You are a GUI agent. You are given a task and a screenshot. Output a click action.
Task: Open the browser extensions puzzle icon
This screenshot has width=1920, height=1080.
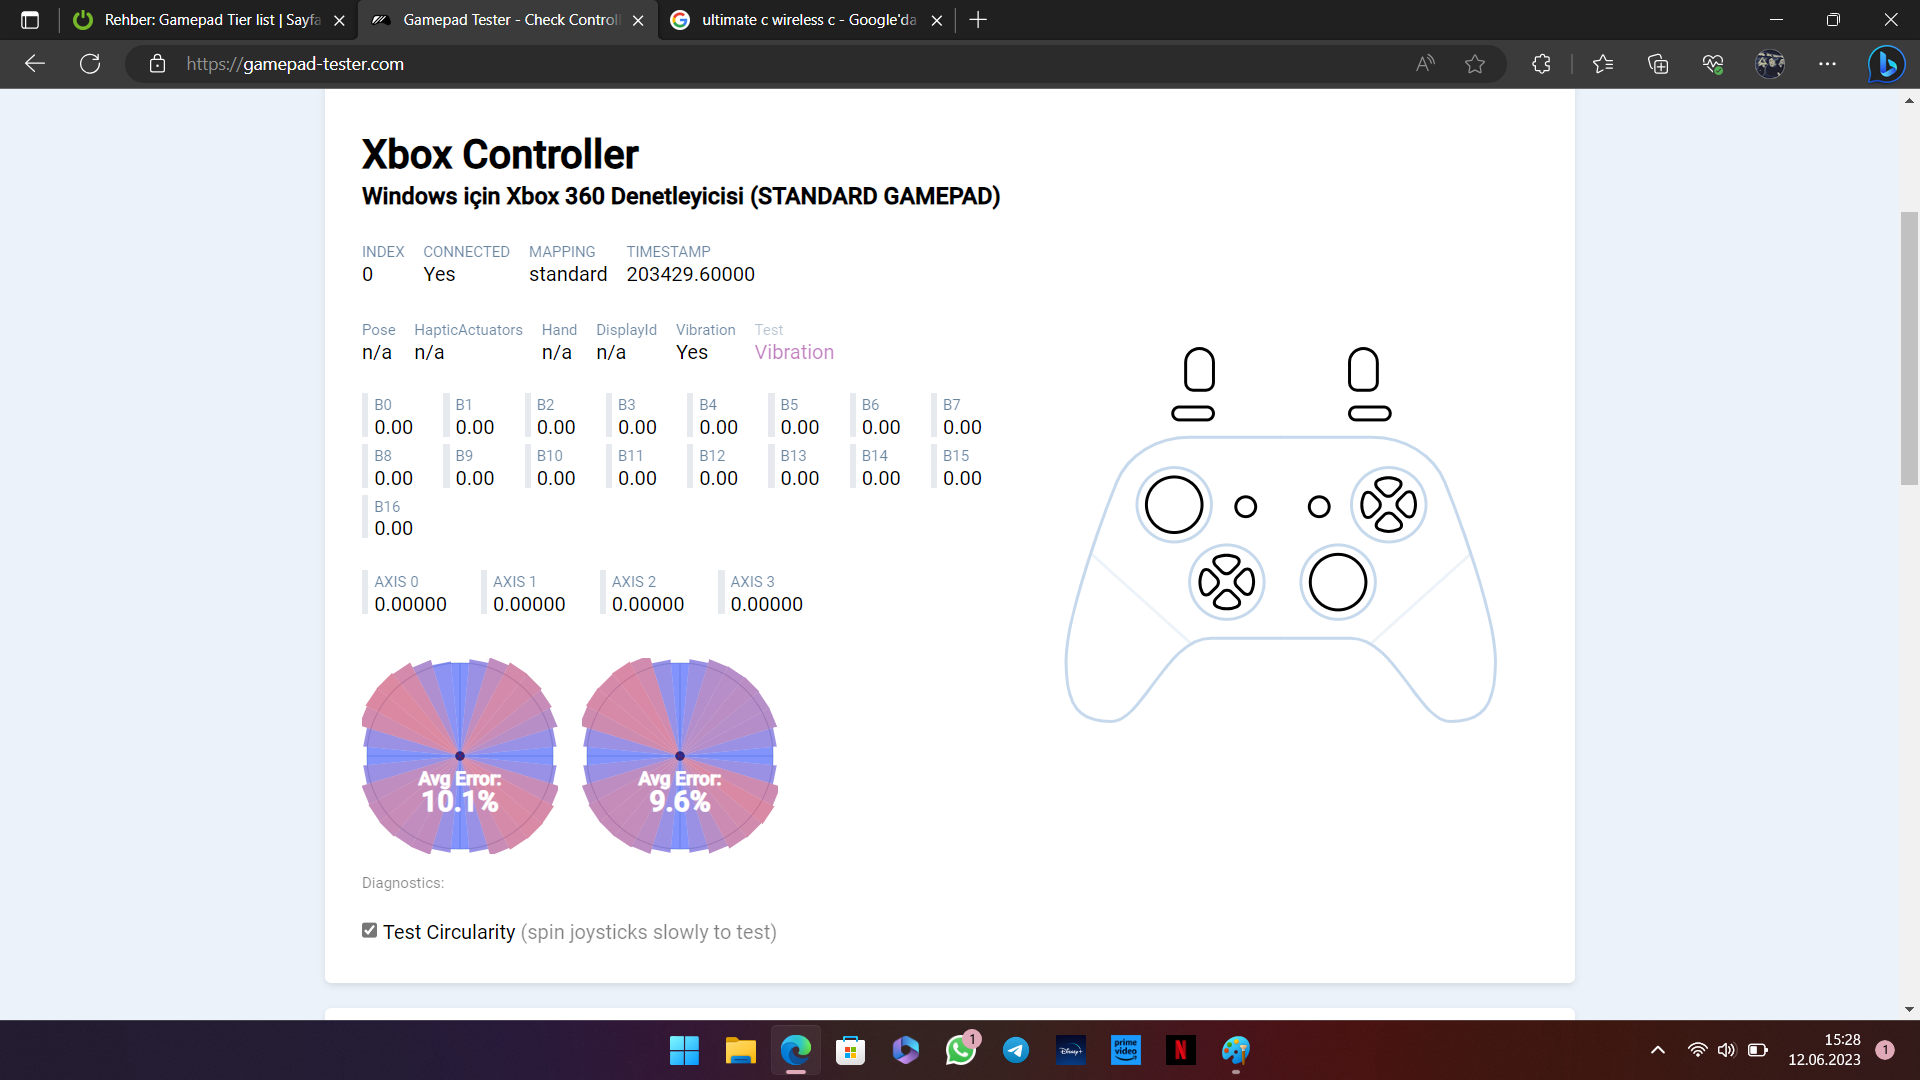[x=1541, y=64]
